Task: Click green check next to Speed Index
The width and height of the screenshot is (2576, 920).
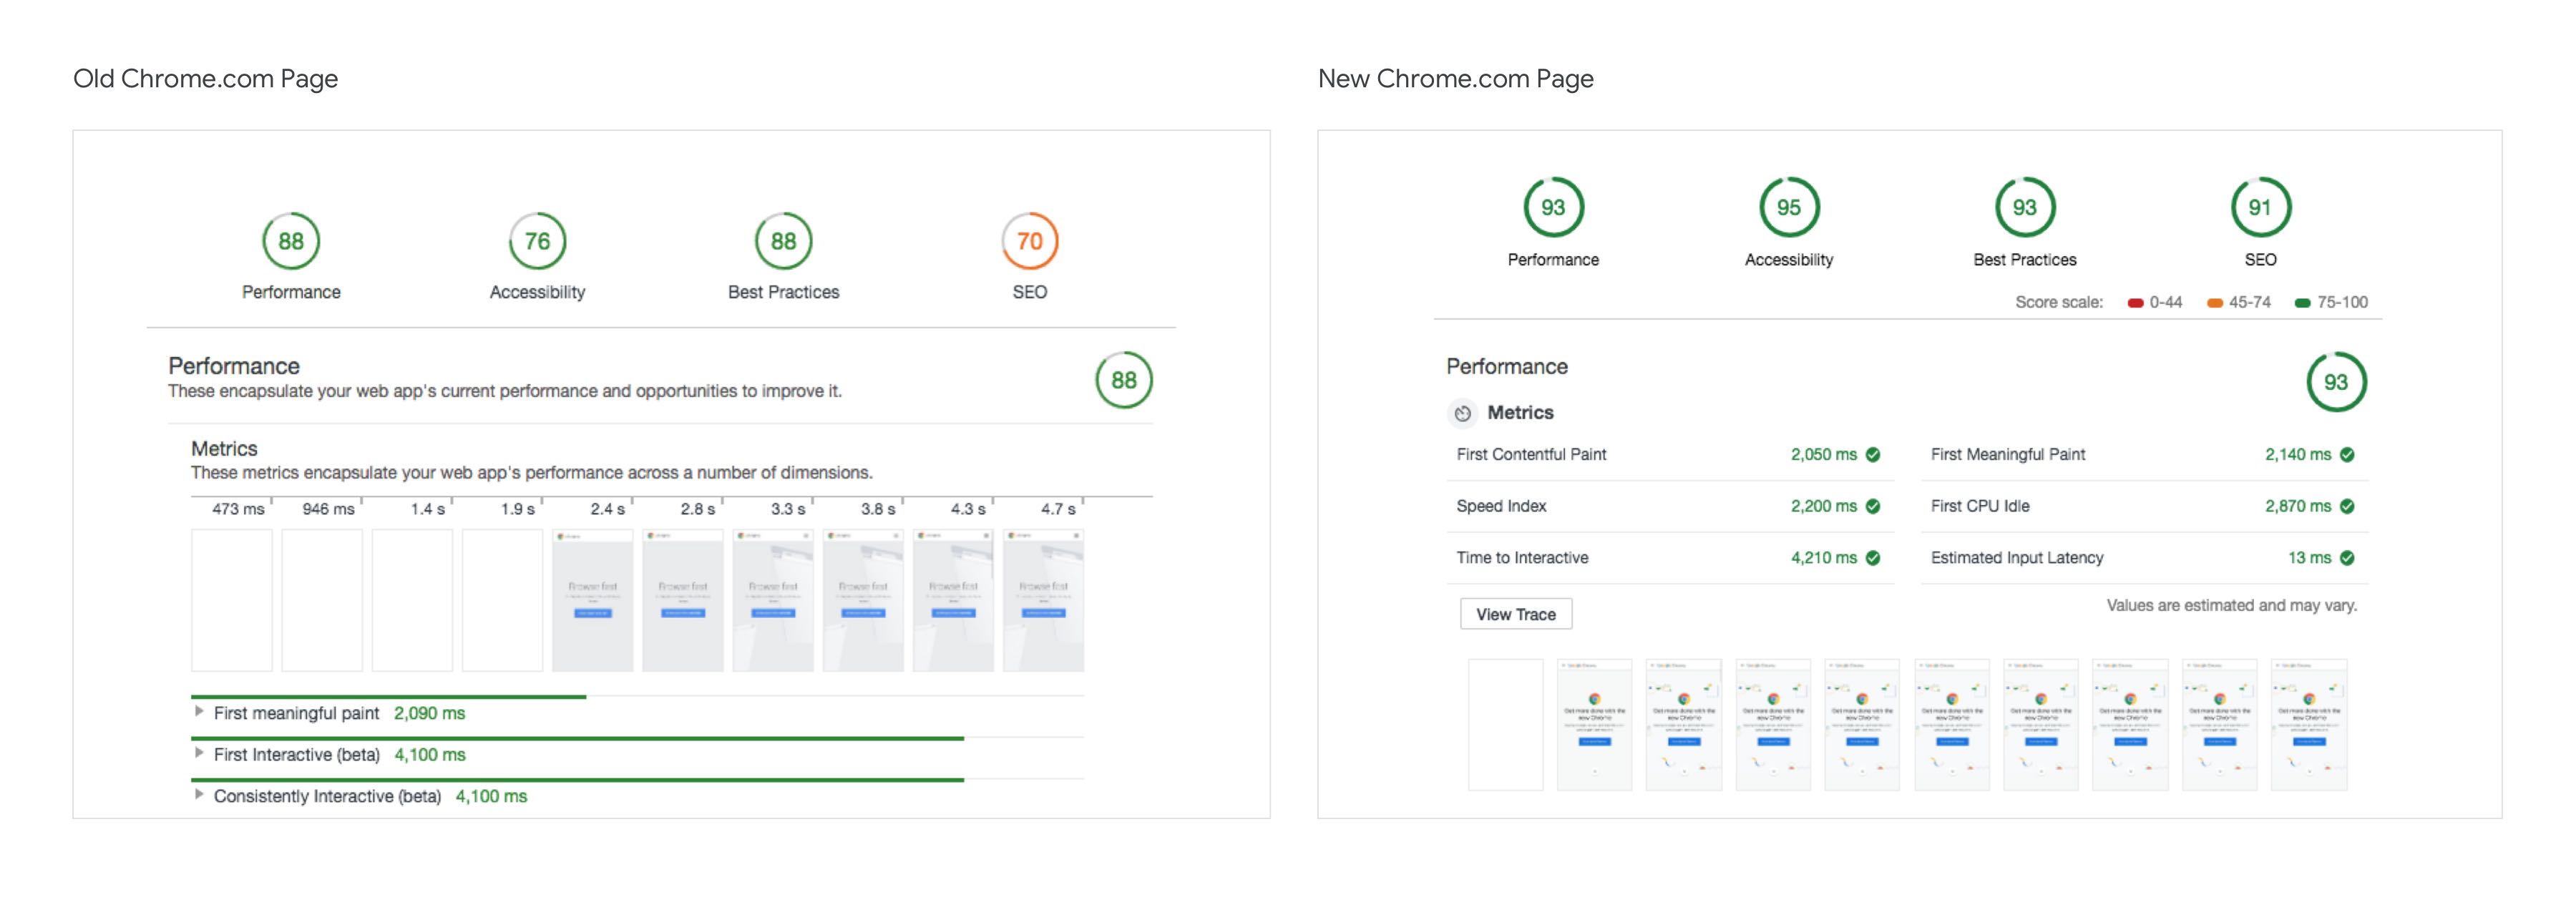Action: point(1873,507)
